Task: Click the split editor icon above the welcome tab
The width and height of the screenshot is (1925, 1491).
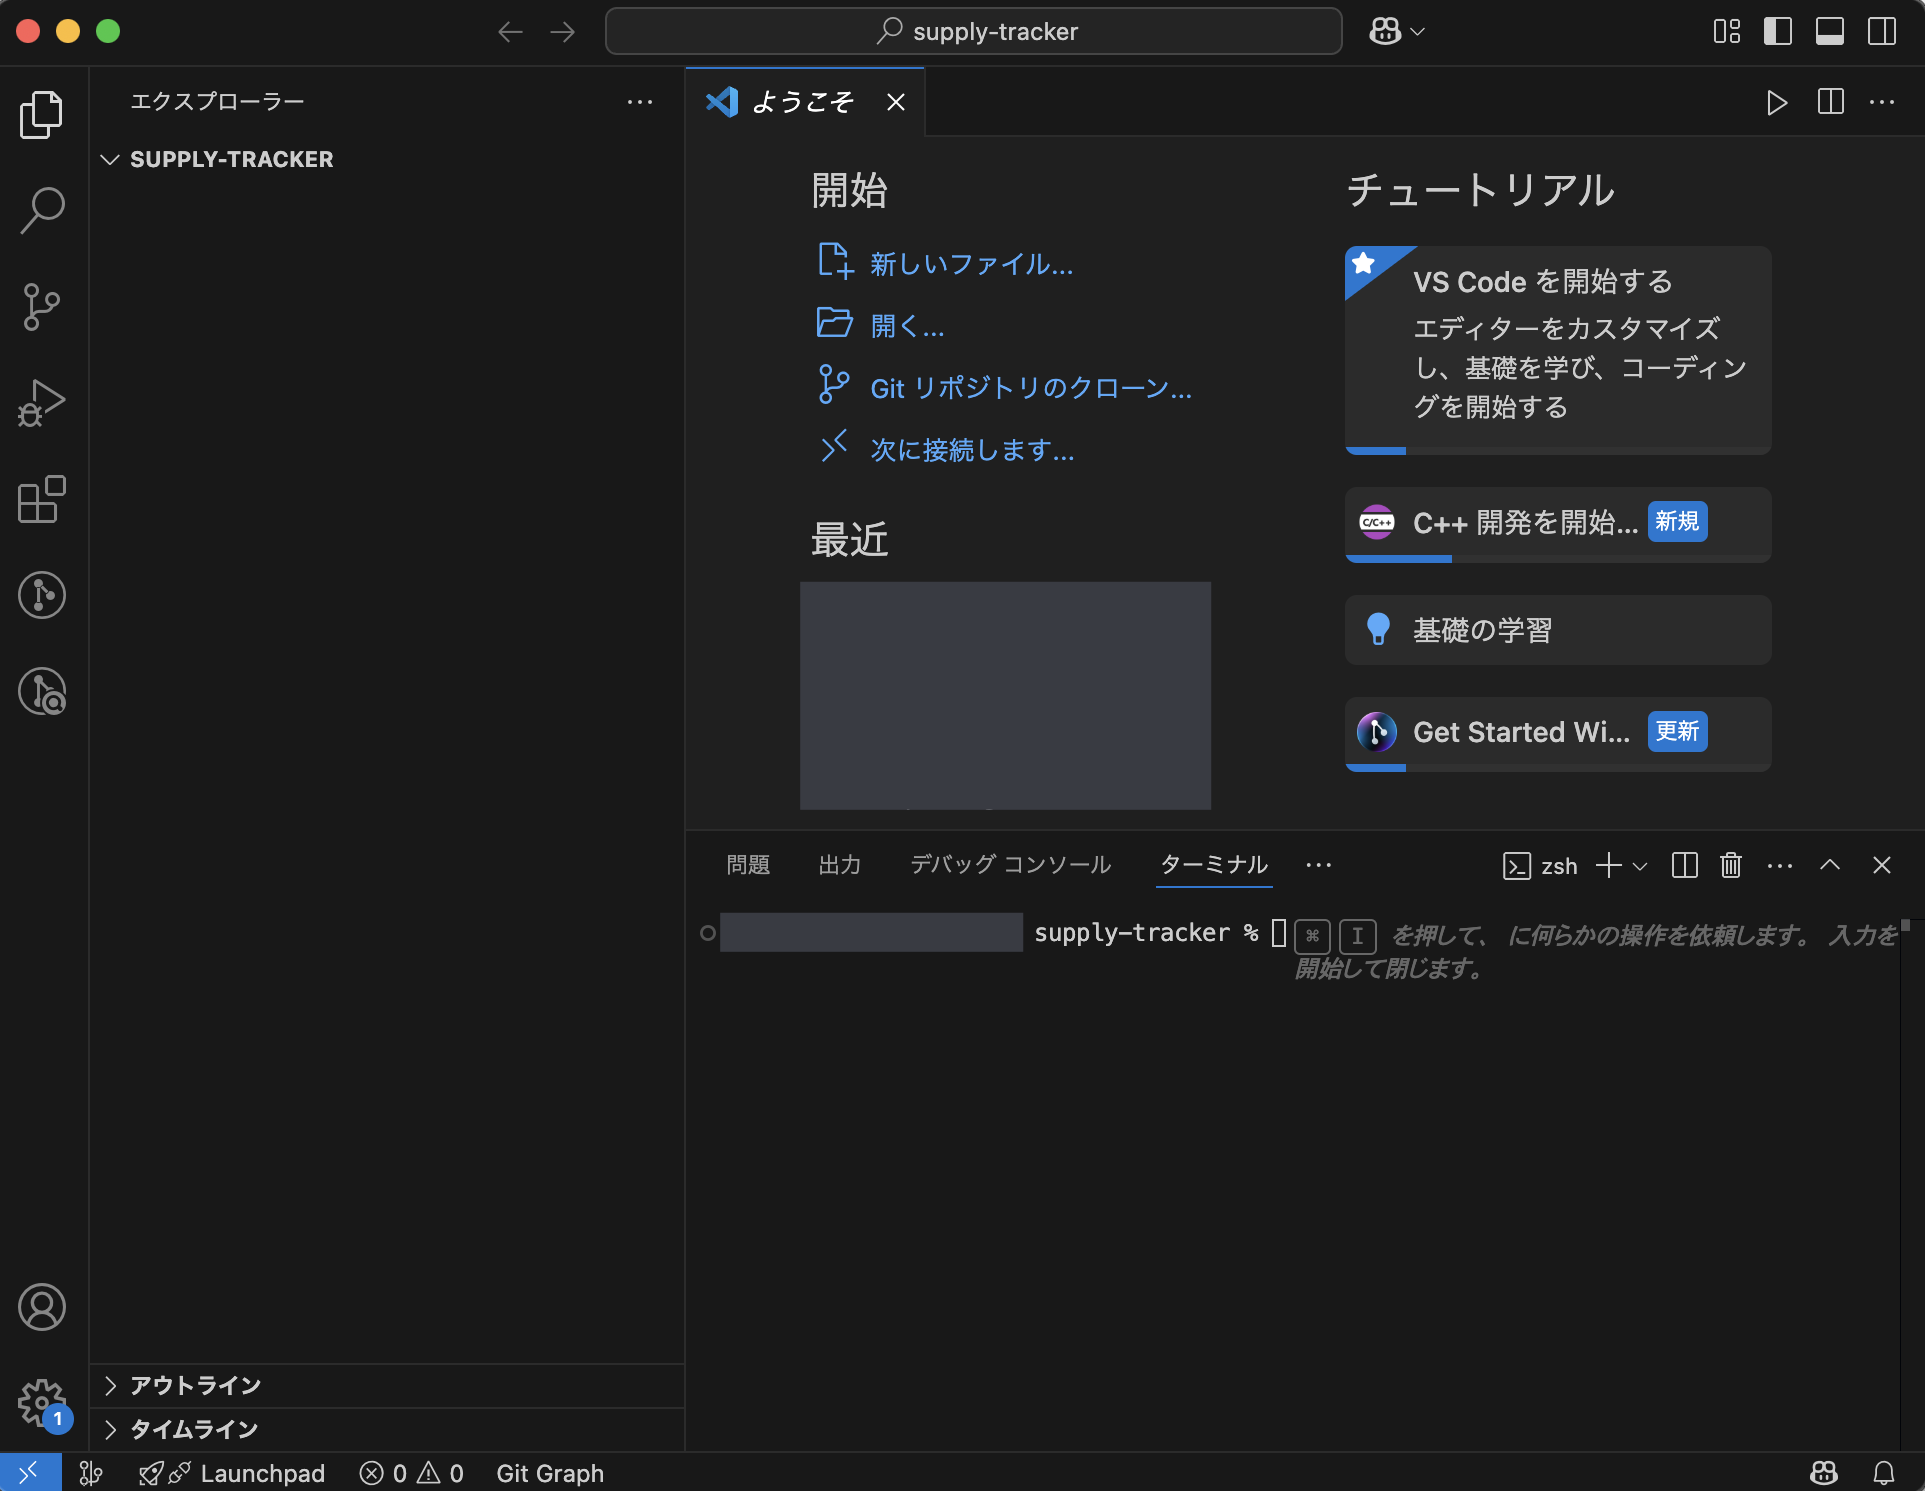Action: (1830, 102)
